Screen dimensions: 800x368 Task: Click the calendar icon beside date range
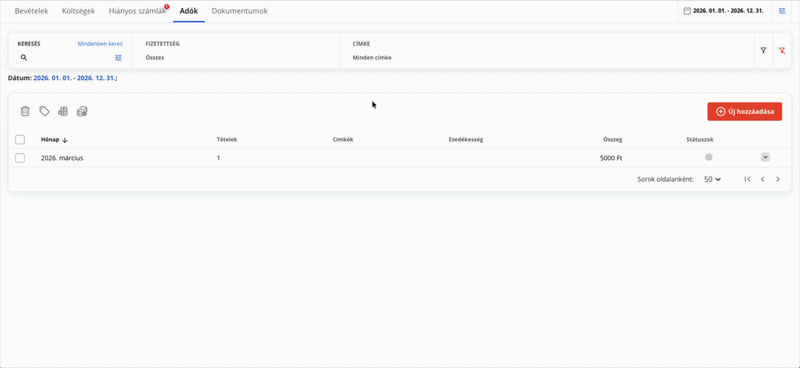click(687, 11)
